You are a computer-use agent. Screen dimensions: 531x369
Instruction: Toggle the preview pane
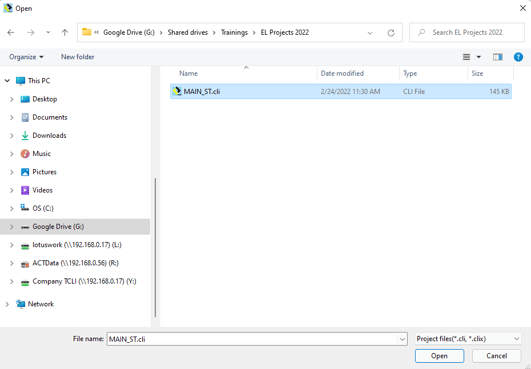pyautogui.click(x=497, y=57)
